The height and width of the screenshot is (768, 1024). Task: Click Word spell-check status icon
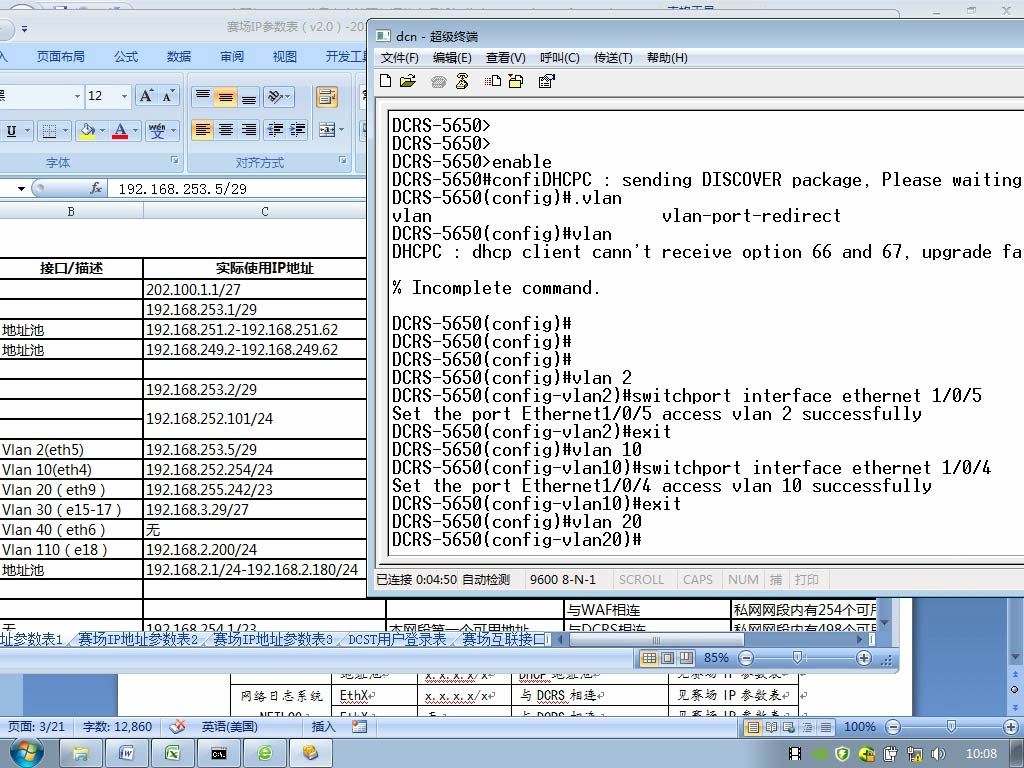pos(176,726)
